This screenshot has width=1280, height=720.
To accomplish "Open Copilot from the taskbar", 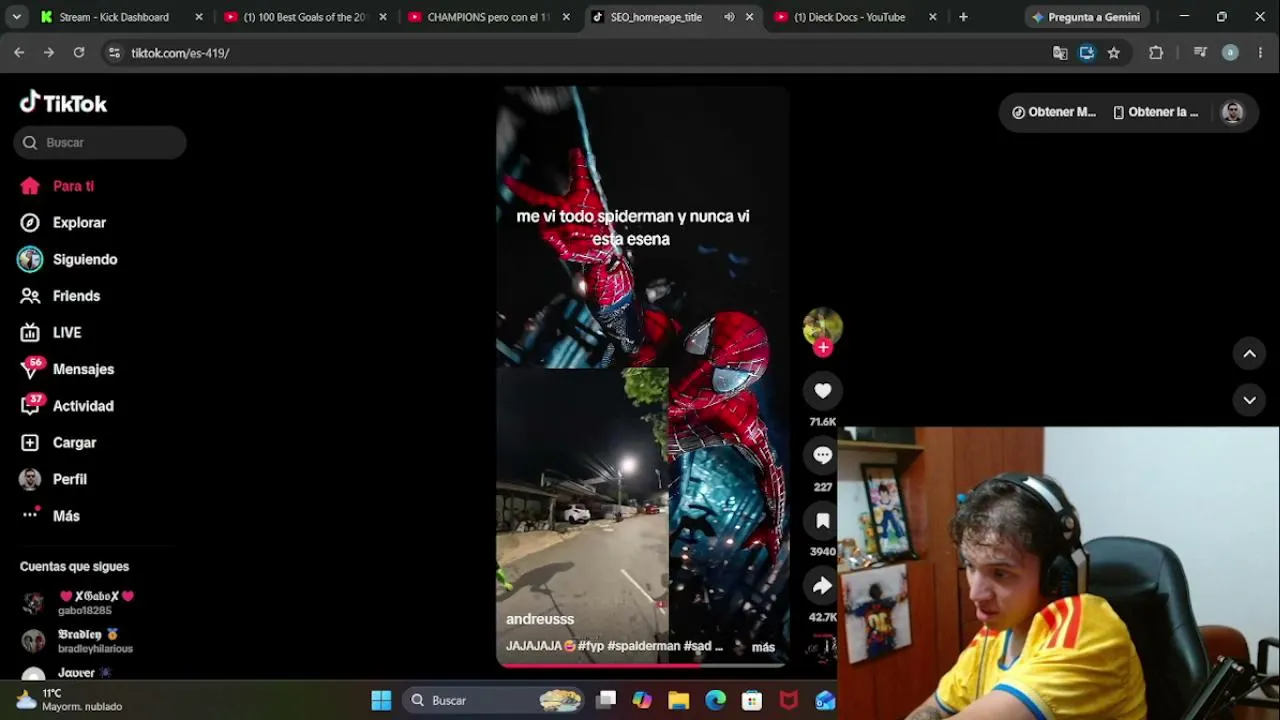I will (642, 700).
